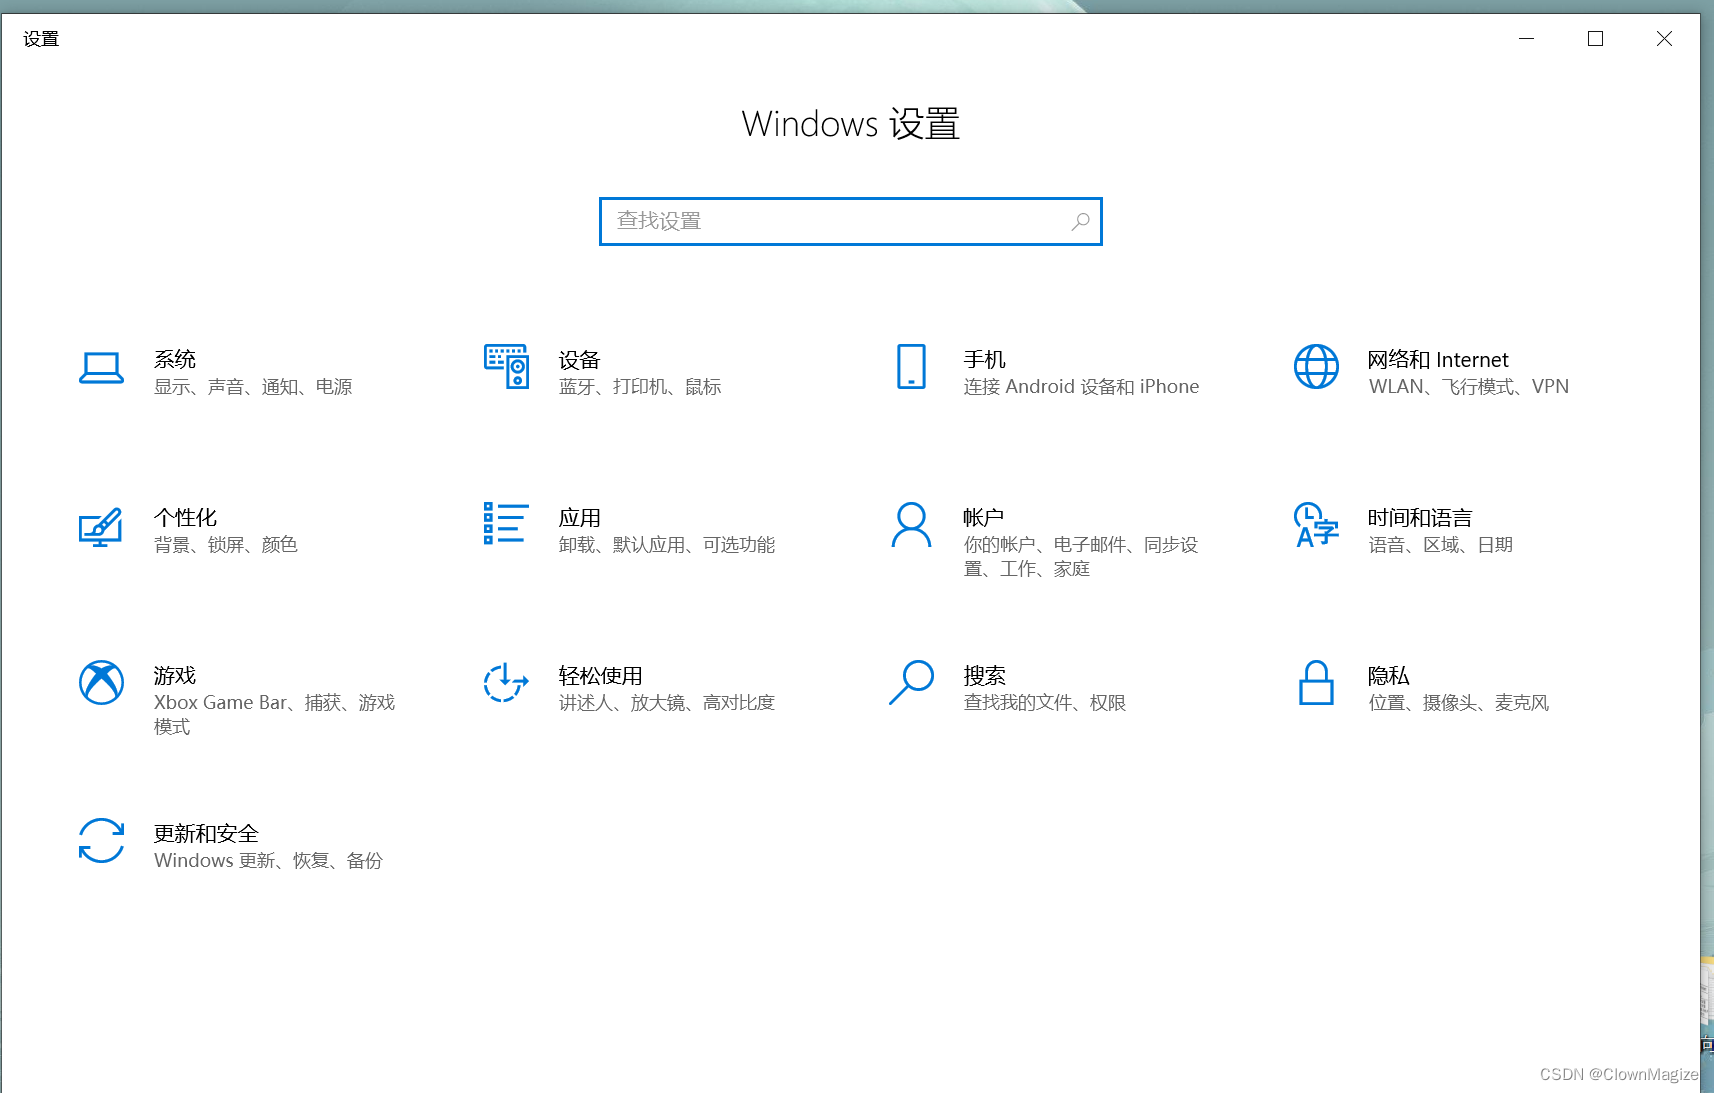Click the 轻松使用 dashed clock icon

[x=506, y=683]
